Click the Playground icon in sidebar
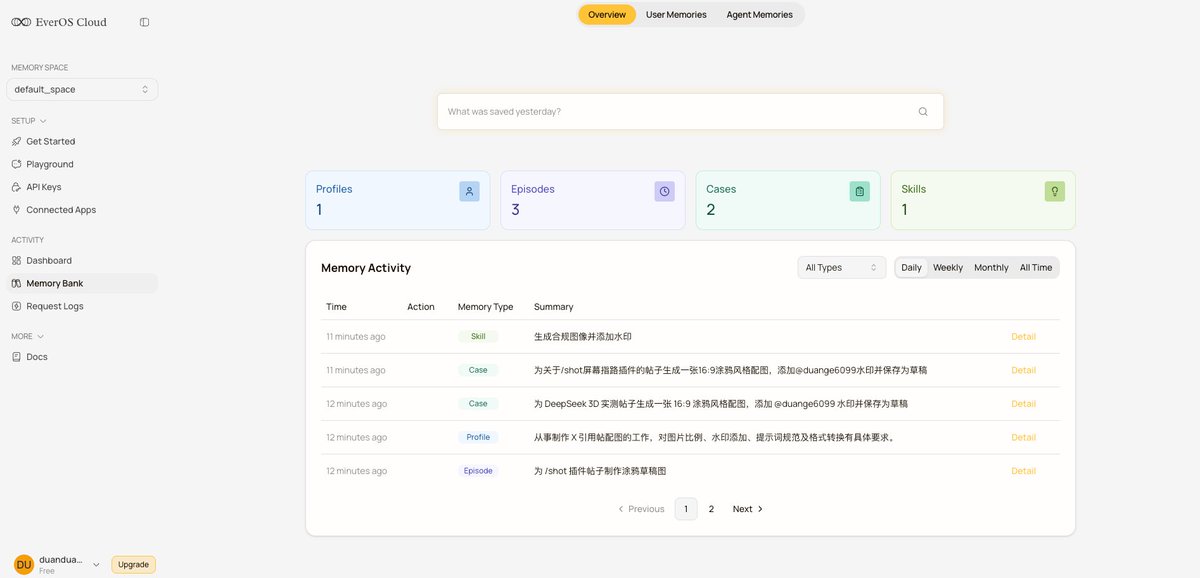Viewport: 1200px width, 578px height. click(x=16, y=164)
